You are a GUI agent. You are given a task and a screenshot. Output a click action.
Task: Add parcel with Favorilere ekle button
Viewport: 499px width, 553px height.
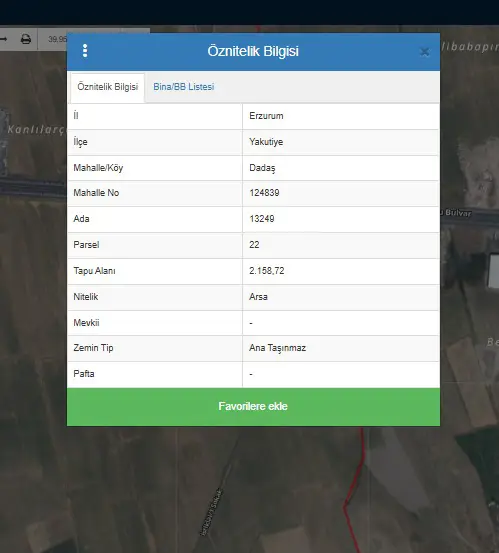[253, 407]
